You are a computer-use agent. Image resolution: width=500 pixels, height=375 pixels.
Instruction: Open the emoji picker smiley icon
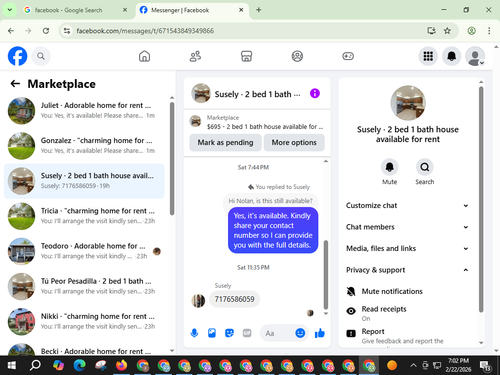coord(300,333)
